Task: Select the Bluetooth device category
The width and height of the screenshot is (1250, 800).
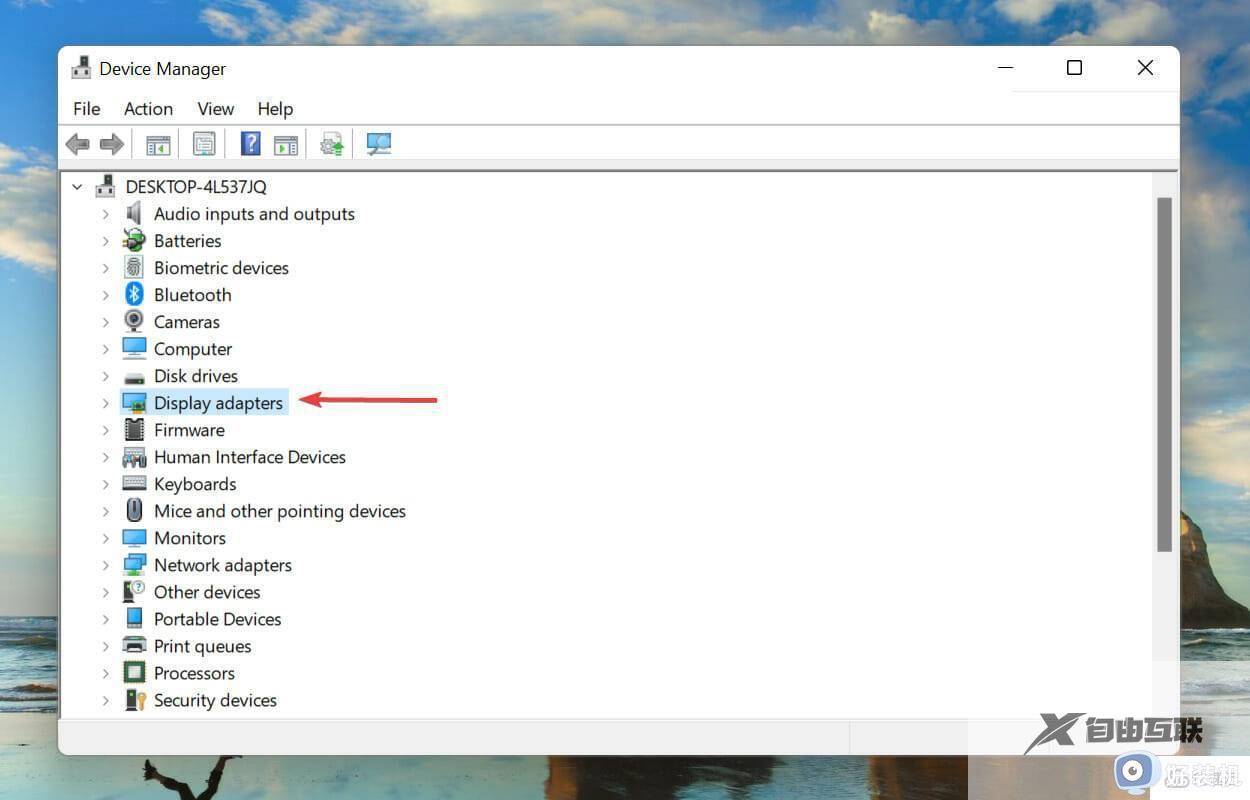Action: (x=192, y=294)
